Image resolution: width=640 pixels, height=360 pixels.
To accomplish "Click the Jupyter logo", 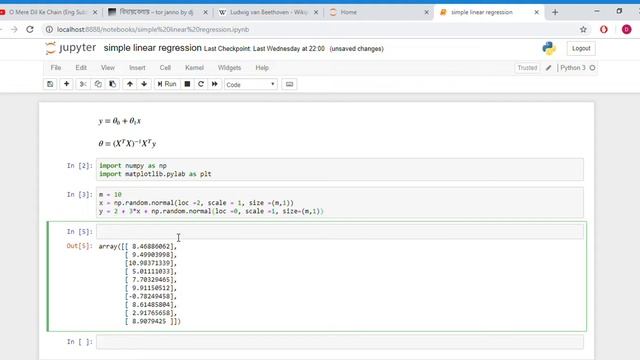I will click(x=71, y=48).
